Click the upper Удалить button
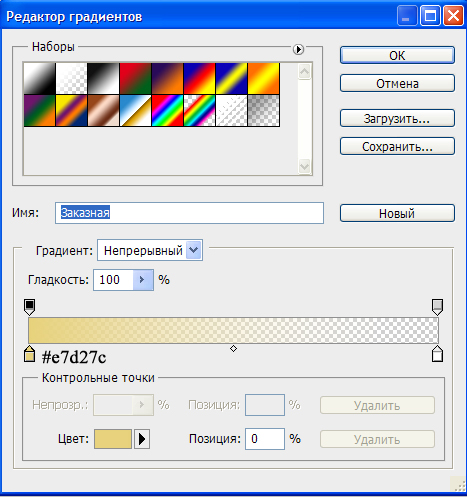This screenshot has width=467, height=497. click(x=377, y=405)
